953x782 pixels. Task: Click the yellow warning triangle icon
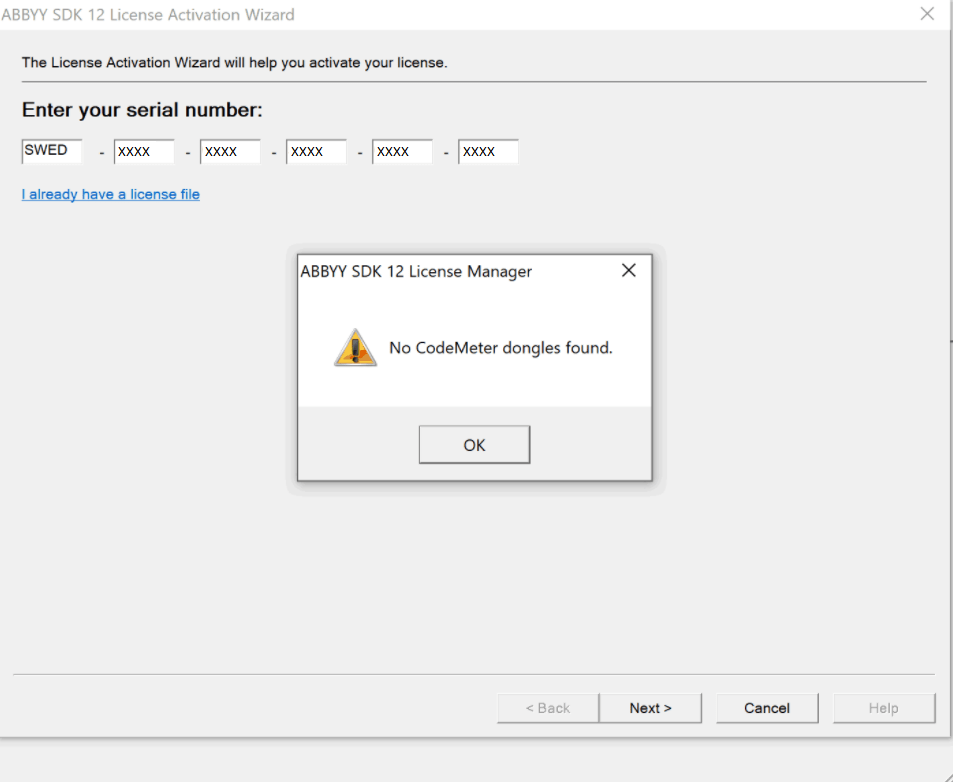[x=354, y=348]
